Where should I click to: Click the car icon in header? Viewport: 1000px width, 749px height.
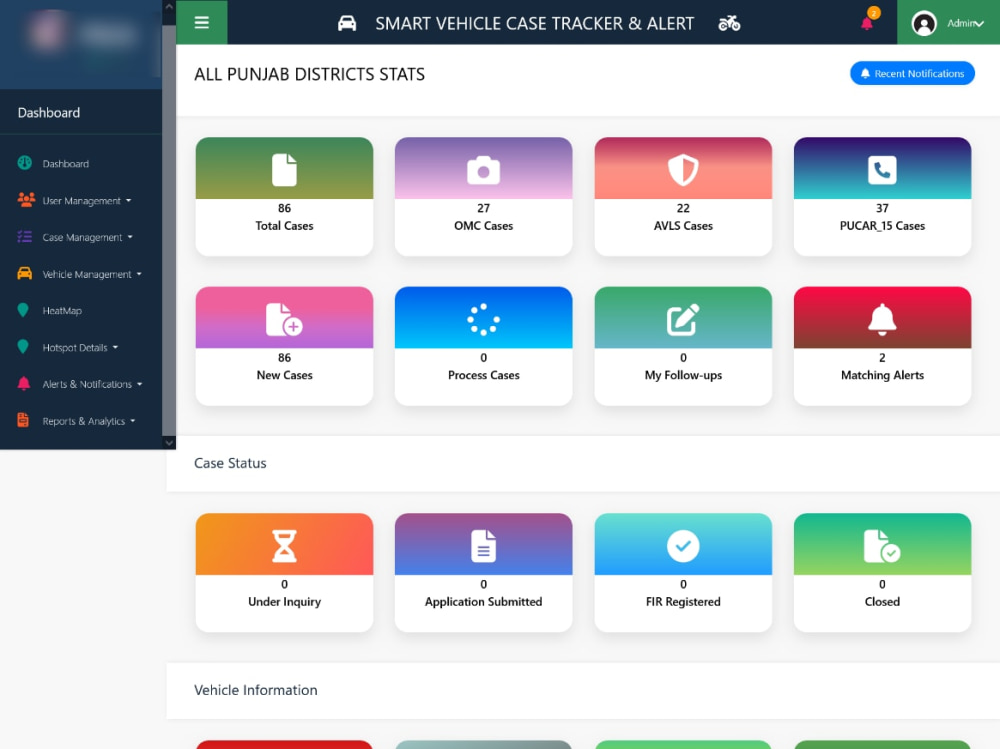(x=347, y=24)
